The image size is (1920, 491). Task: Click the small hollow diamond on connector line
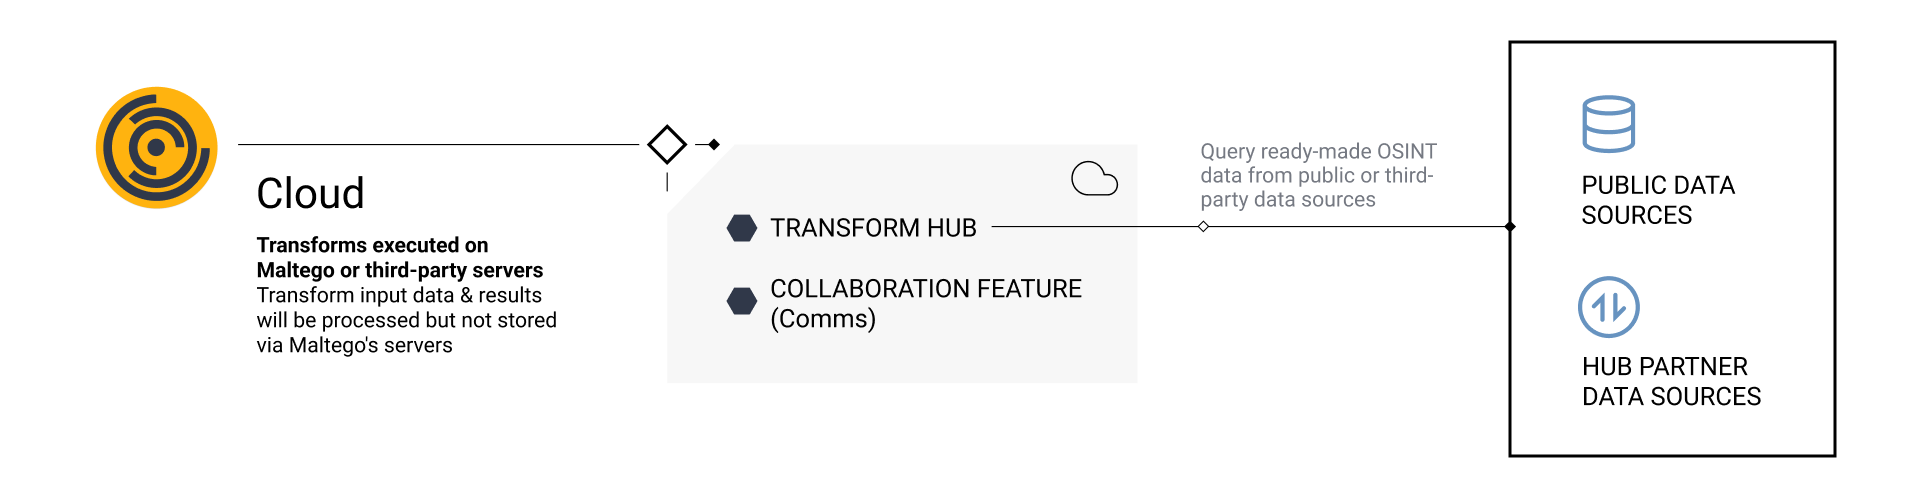[x=1203, y=227]
